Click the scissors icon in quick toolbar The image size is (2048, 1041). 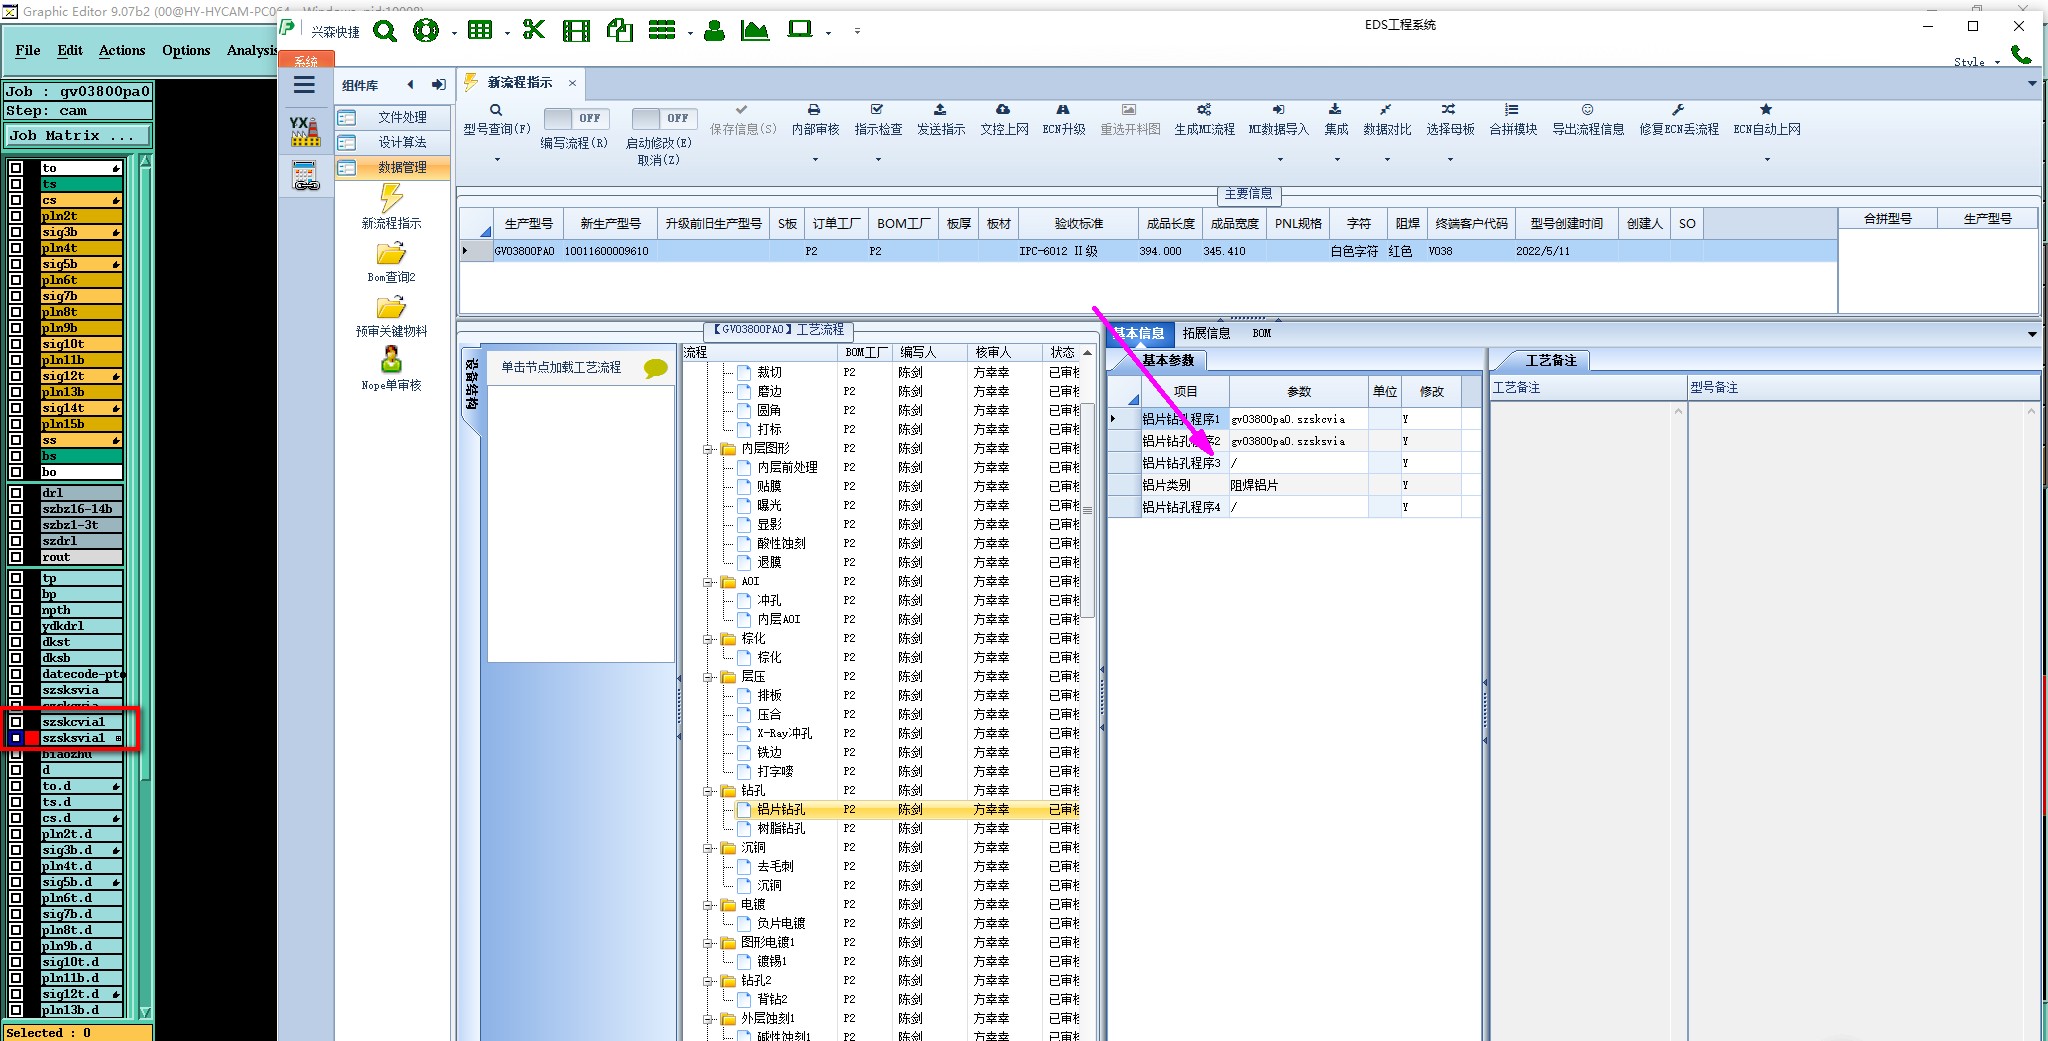tap(534, 30)
